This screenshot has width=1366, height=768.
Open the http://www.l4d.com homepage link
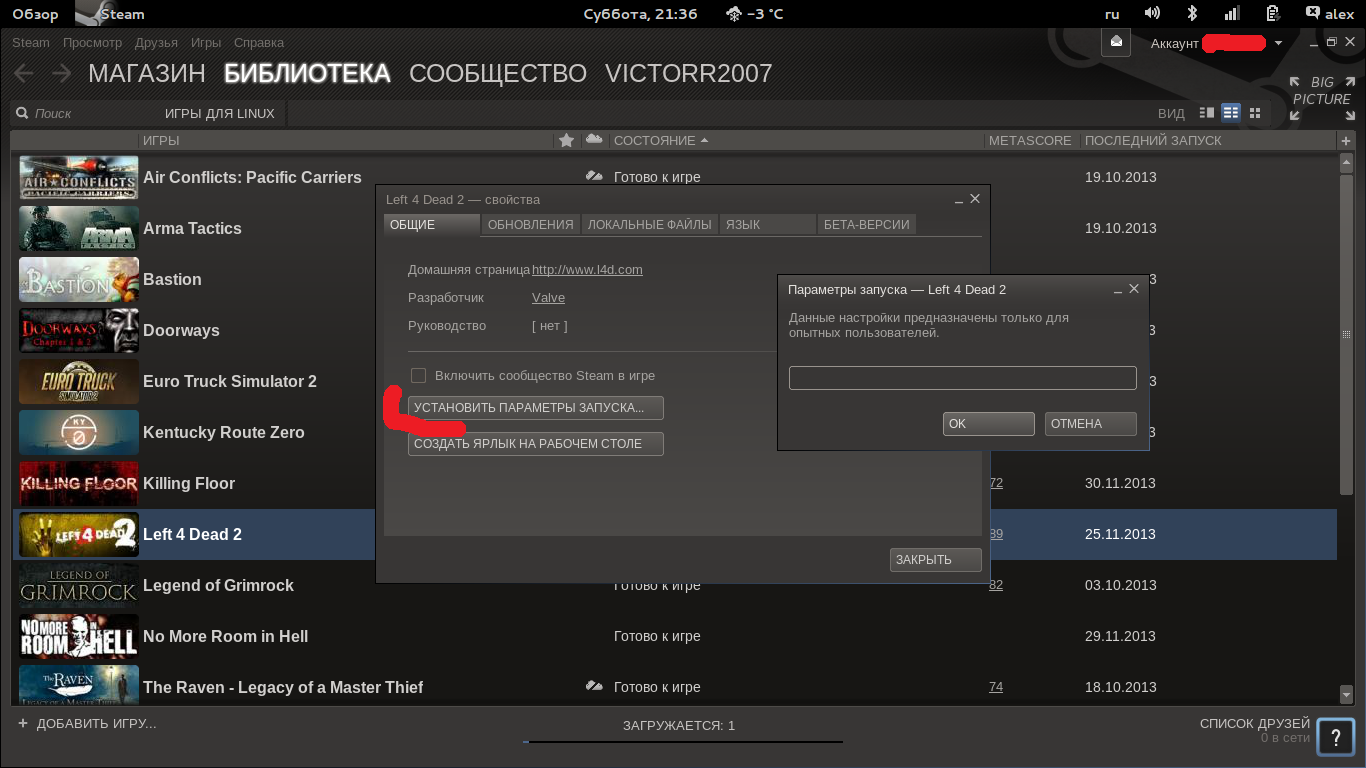click(x=587, y=270)
